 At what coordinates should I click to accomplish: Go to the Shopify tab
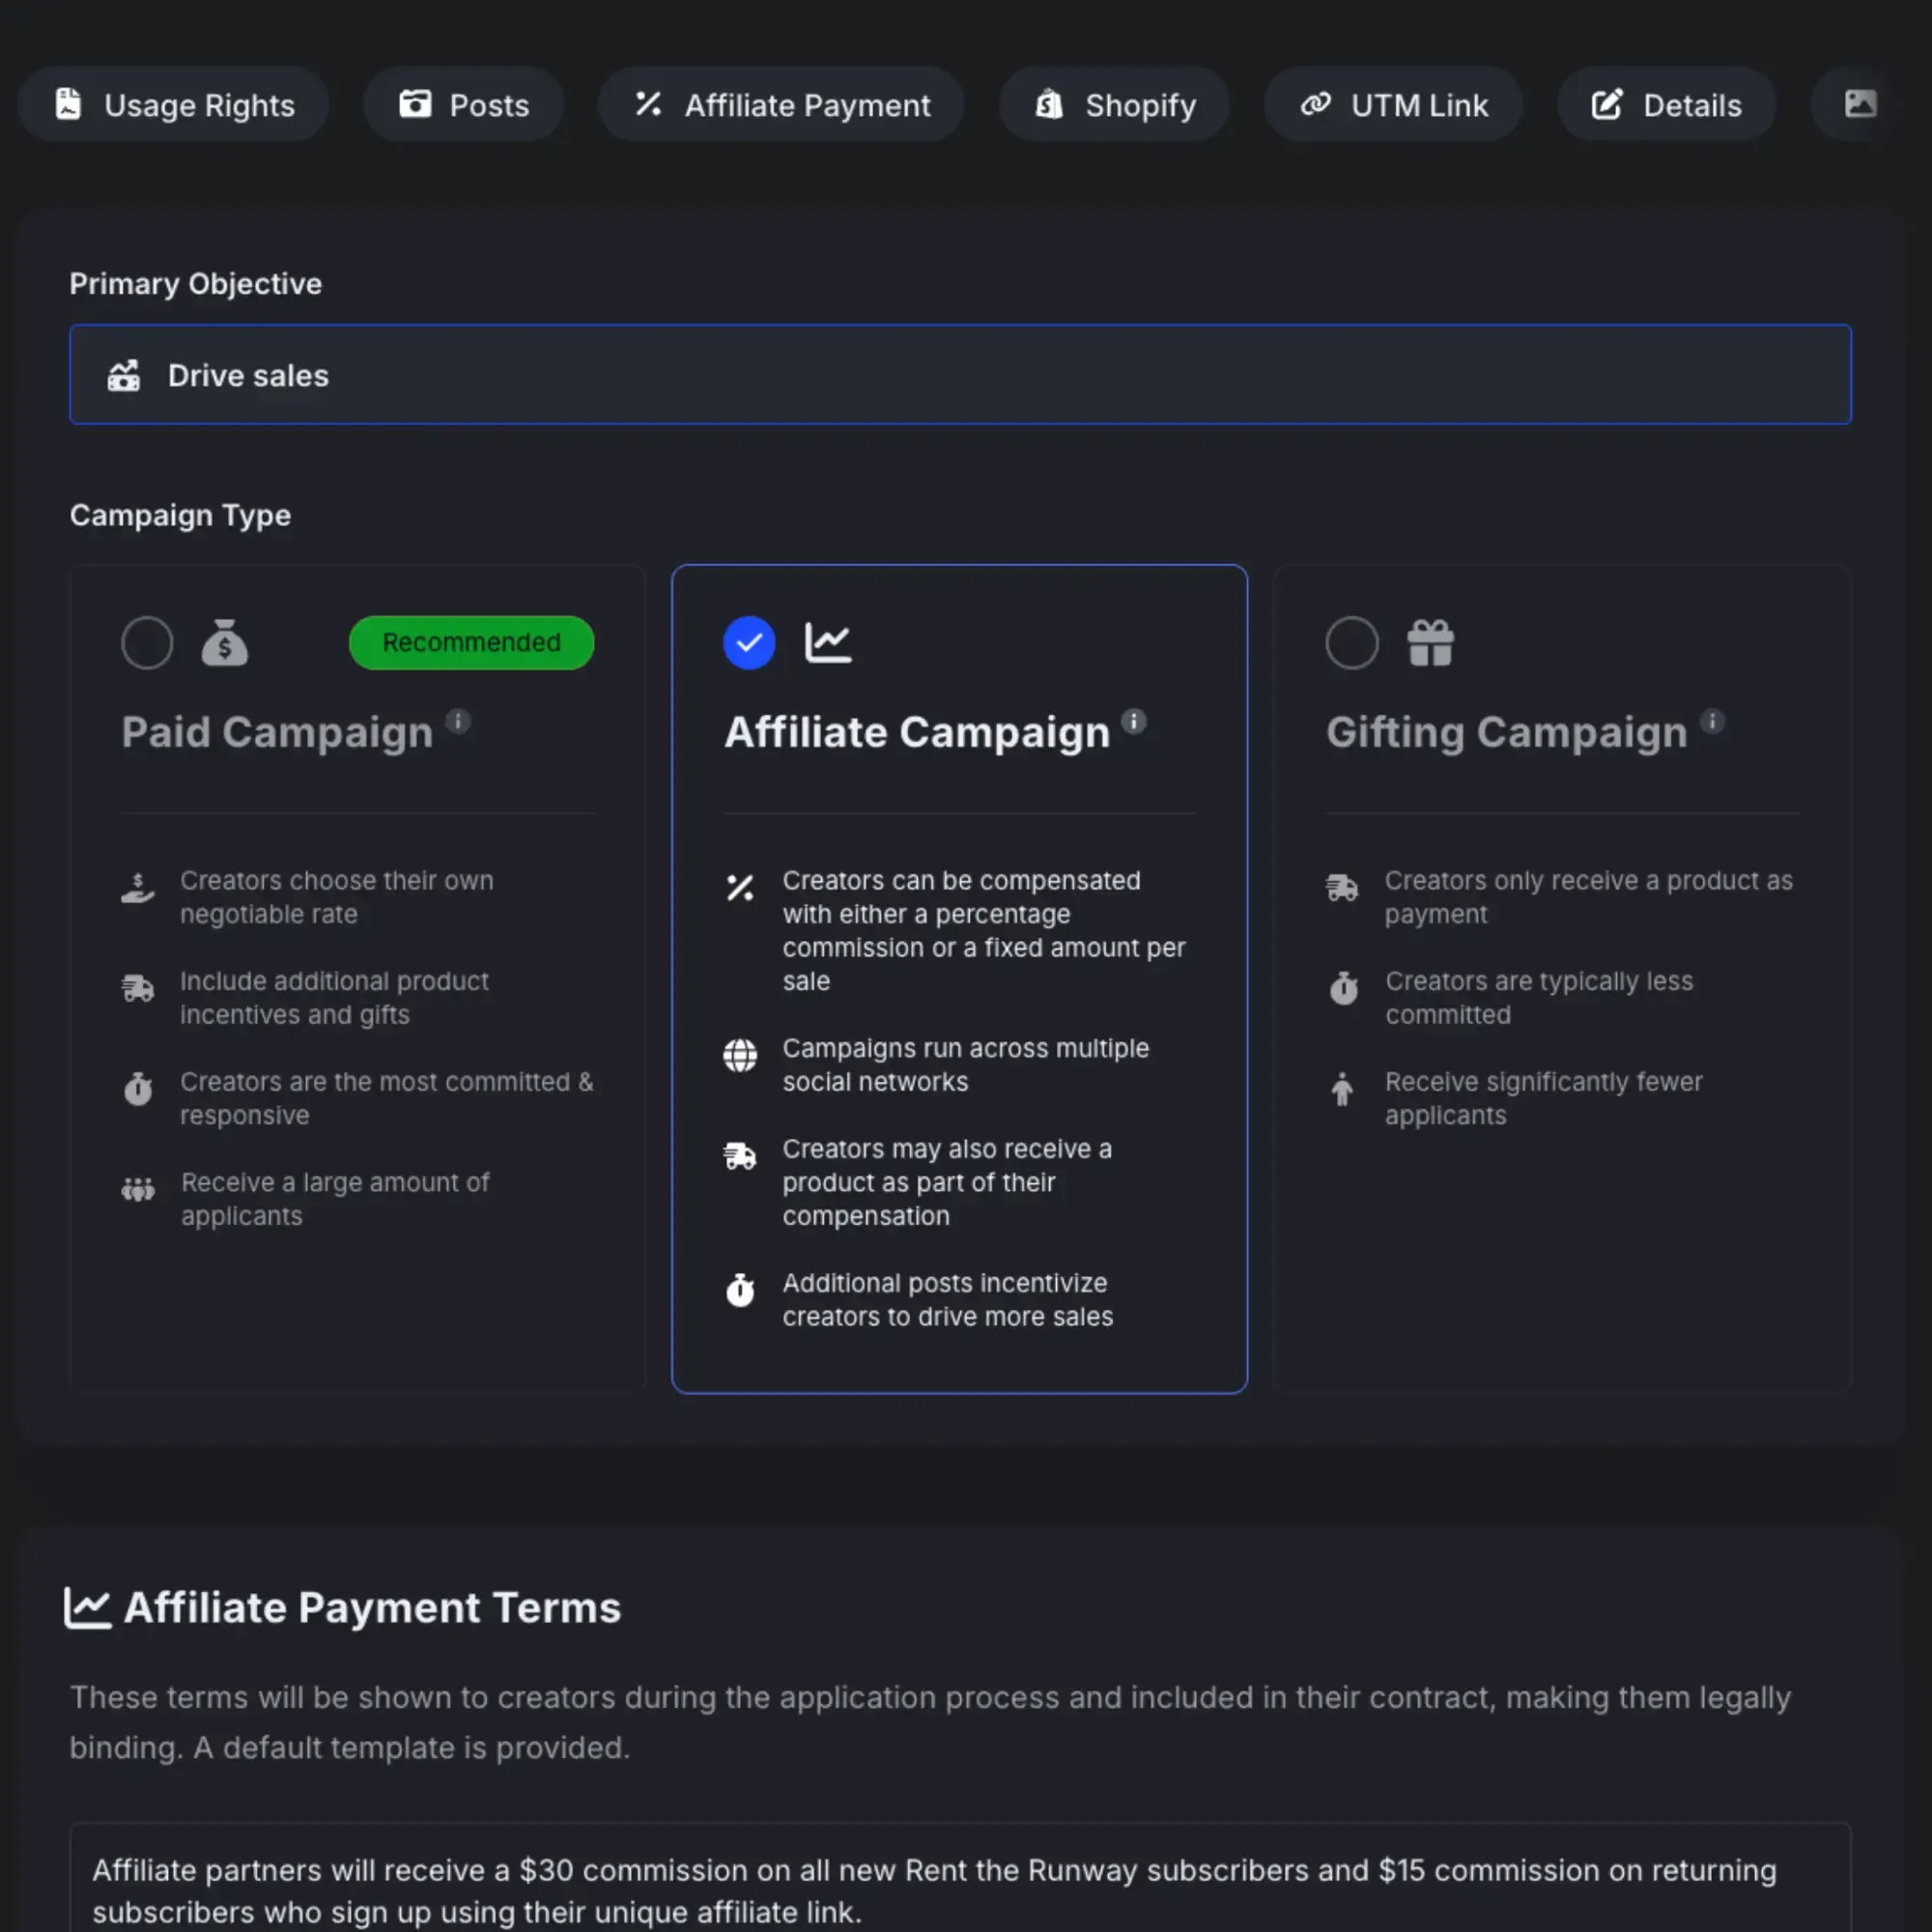point(1114,105)
